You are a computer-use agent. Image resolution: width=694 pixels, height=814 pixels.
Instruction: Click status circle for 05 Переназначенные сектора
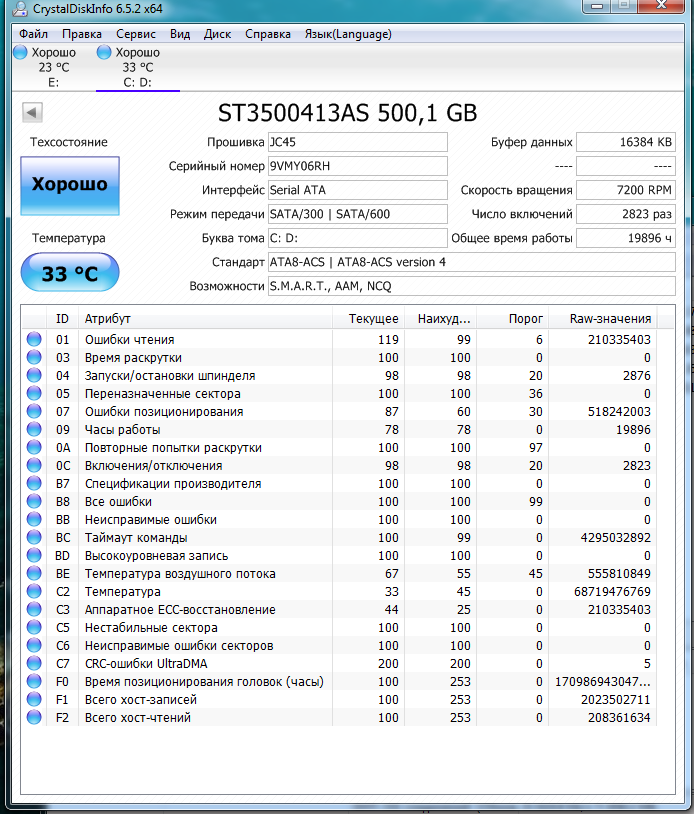34,394
